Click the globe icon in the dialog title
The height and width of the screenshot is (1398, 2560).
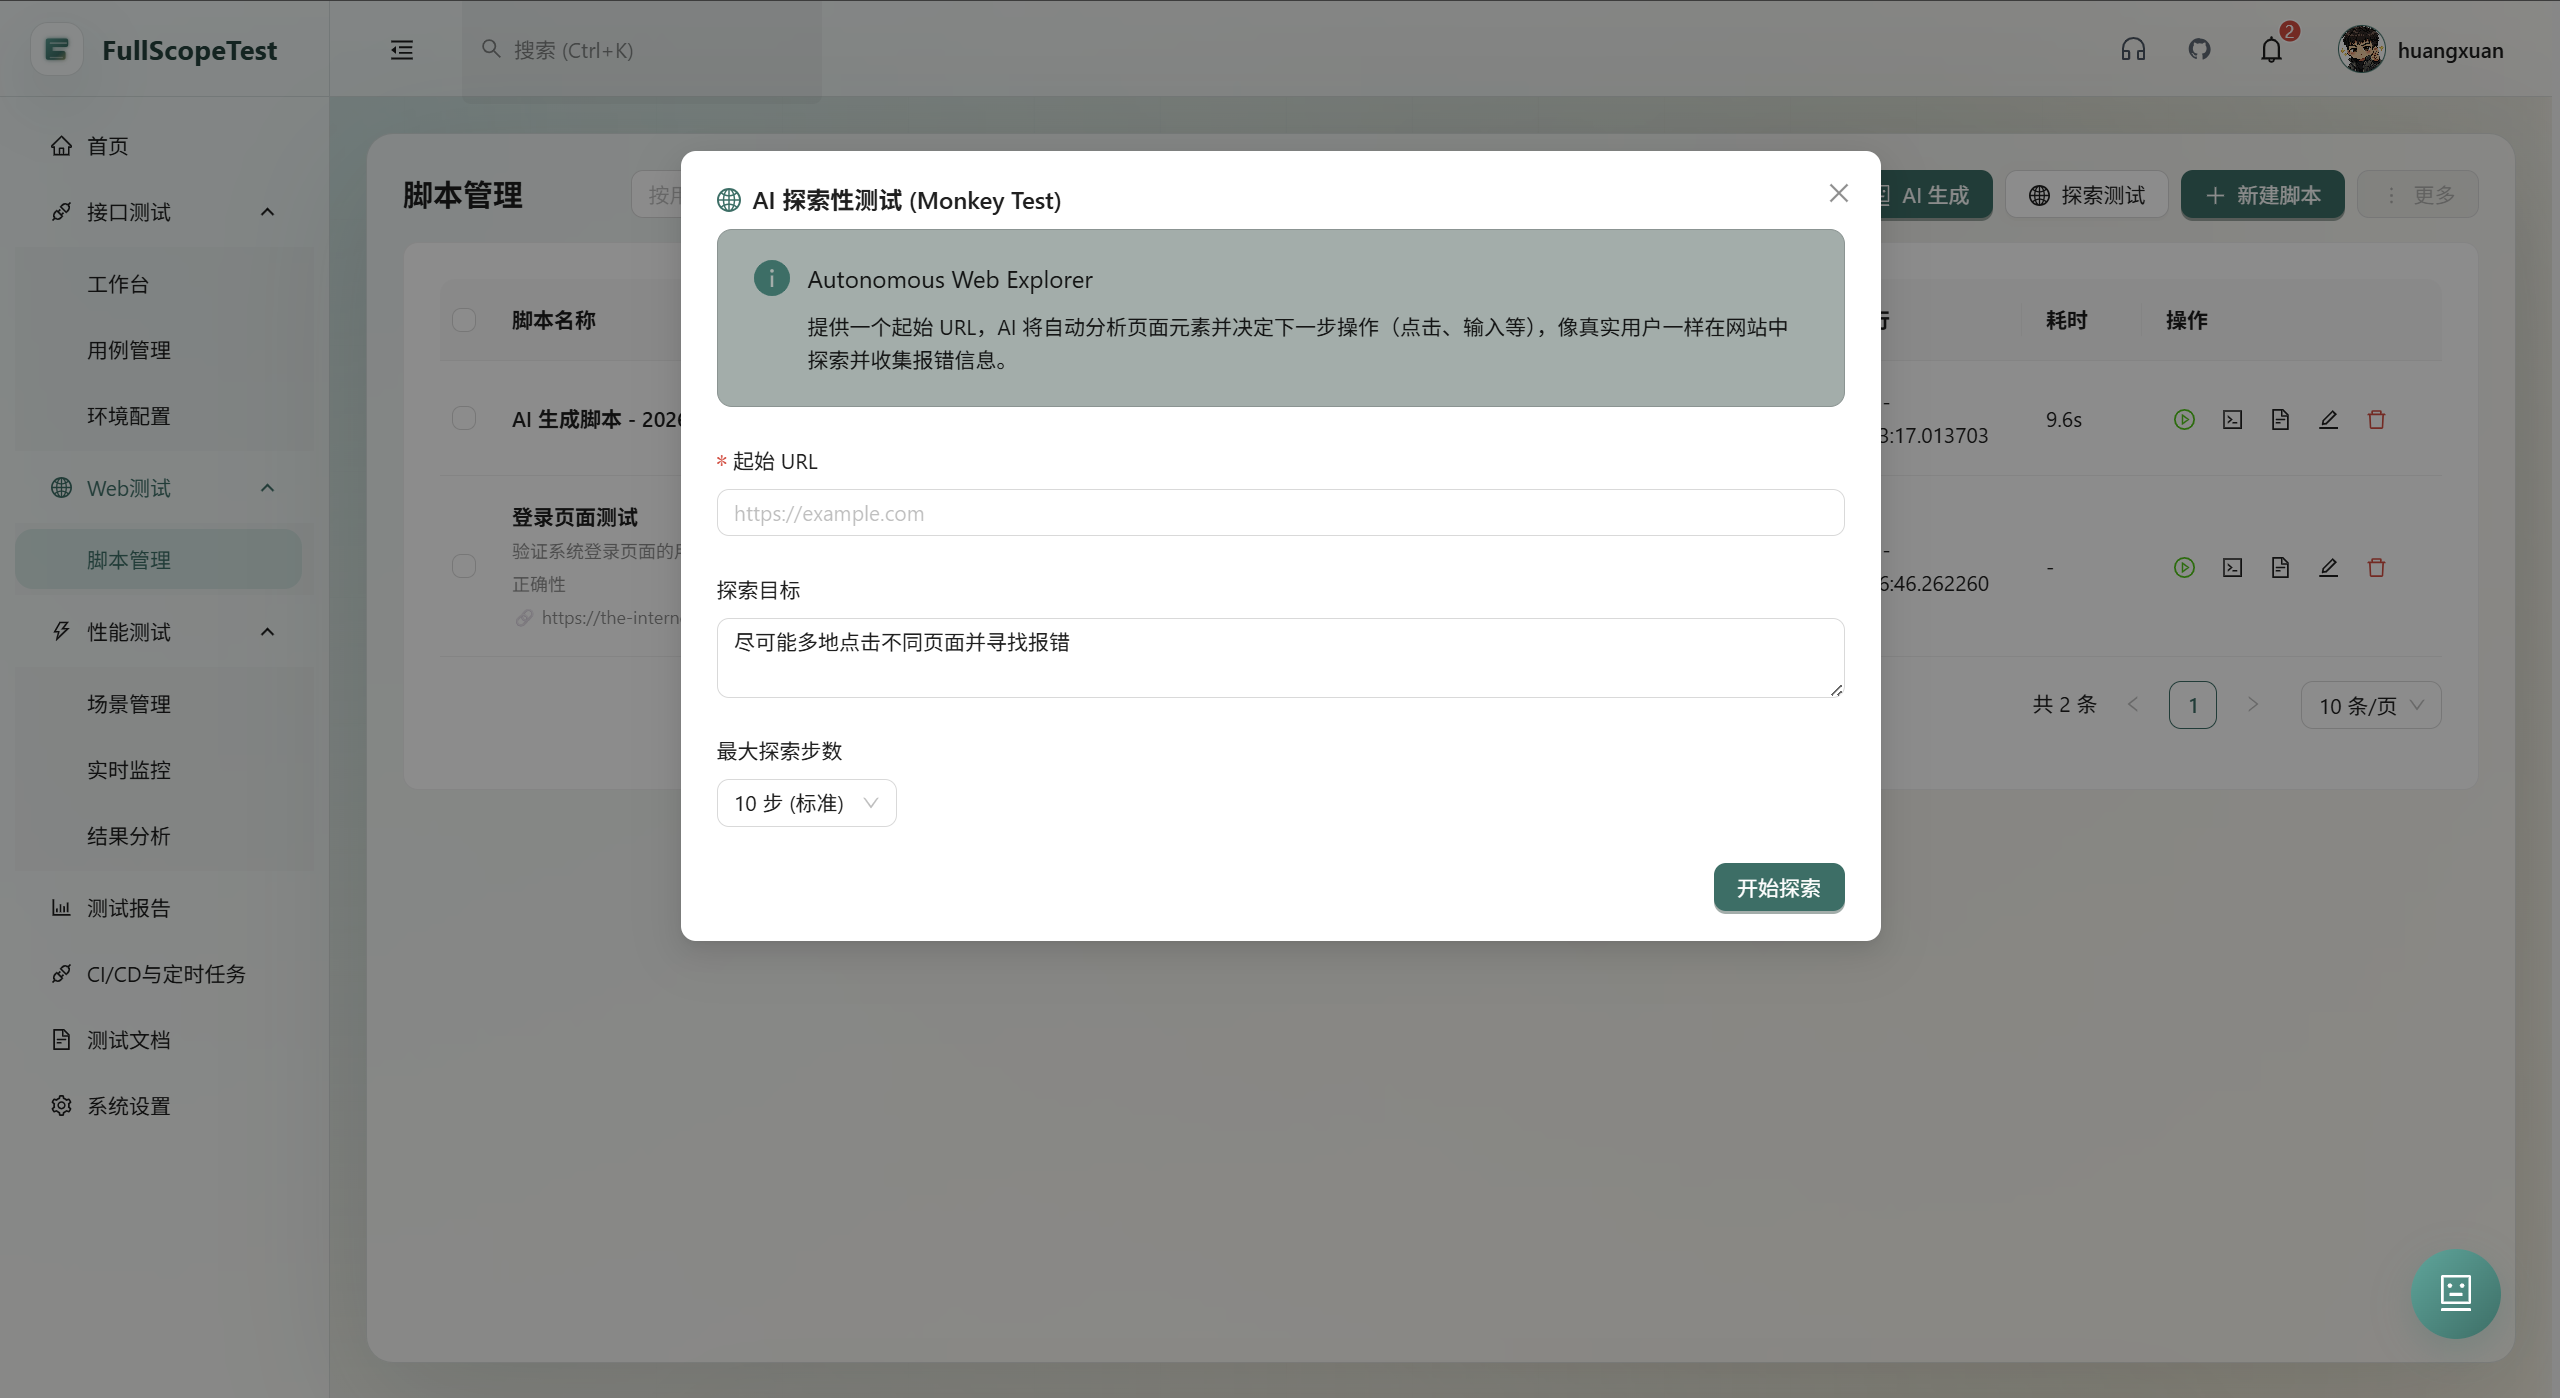729,200
